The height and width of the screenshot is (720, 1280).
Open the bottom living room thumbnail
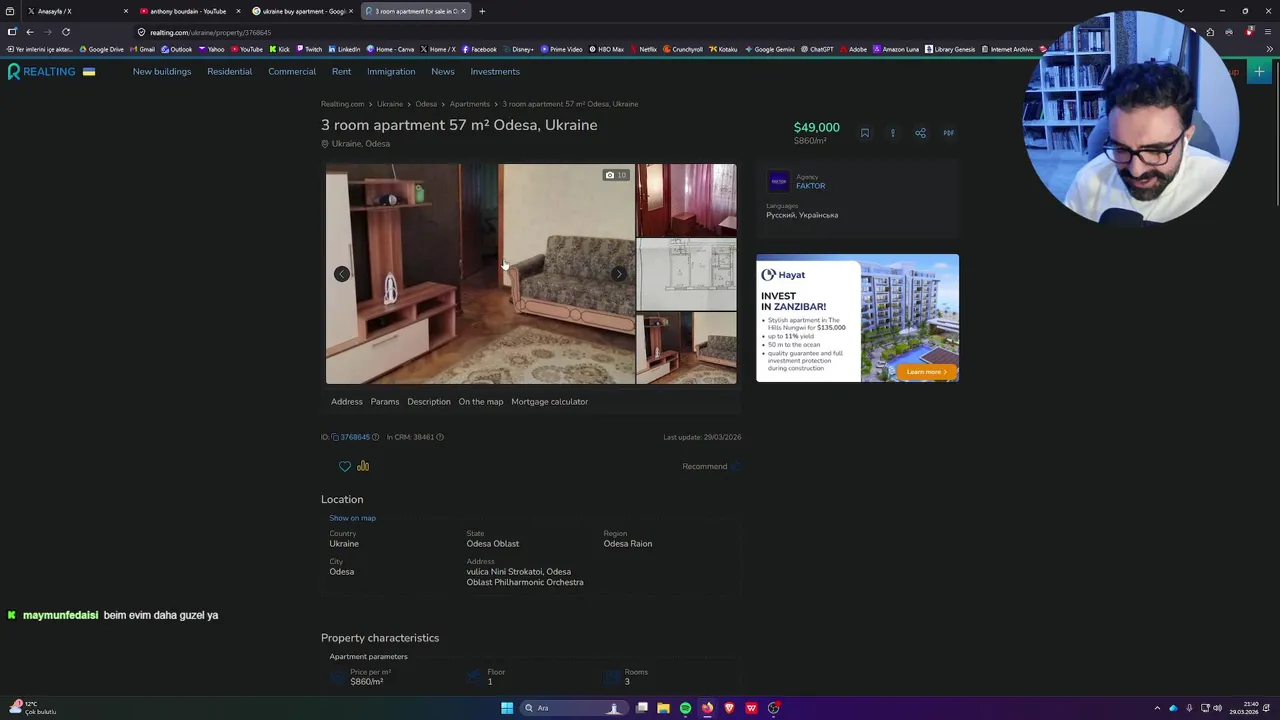(x=687, y=348)
